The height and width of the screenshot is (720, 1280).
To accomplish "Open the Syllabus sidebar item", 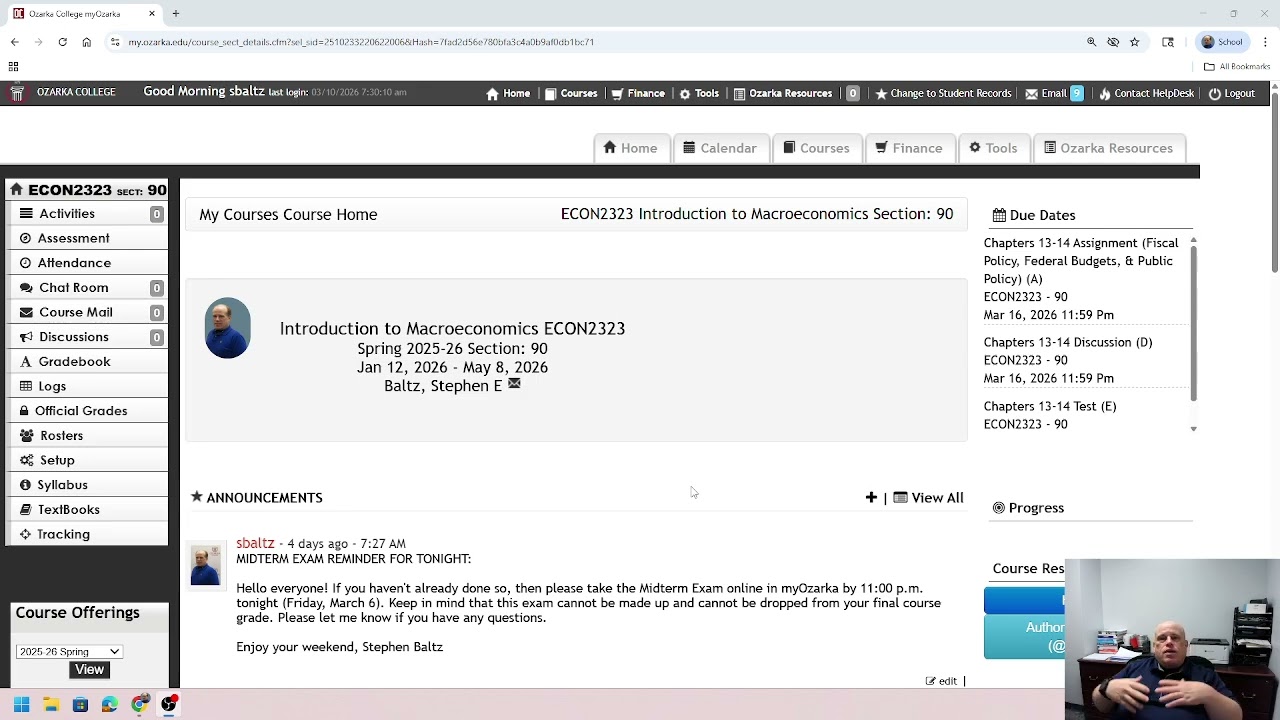I will [x=88, y=485].
